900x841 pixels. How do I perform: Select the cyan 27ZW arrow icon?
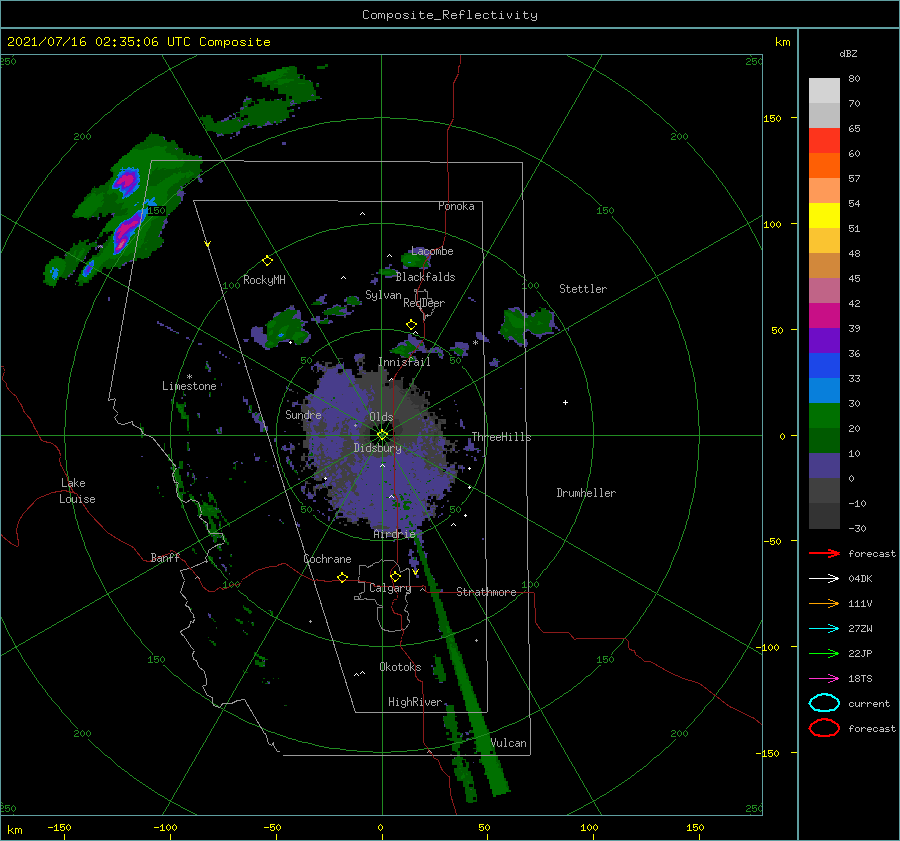[824, 629]
